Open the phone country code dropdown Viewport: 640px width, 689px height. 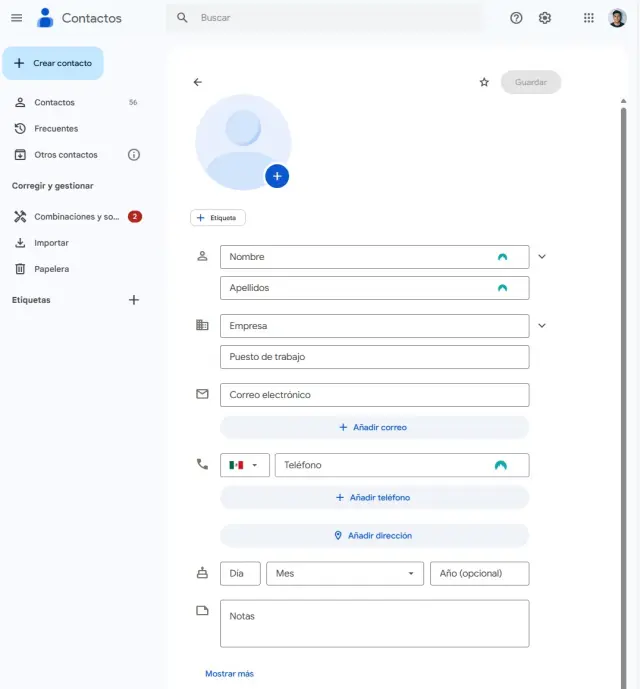[x=244, y=465]
